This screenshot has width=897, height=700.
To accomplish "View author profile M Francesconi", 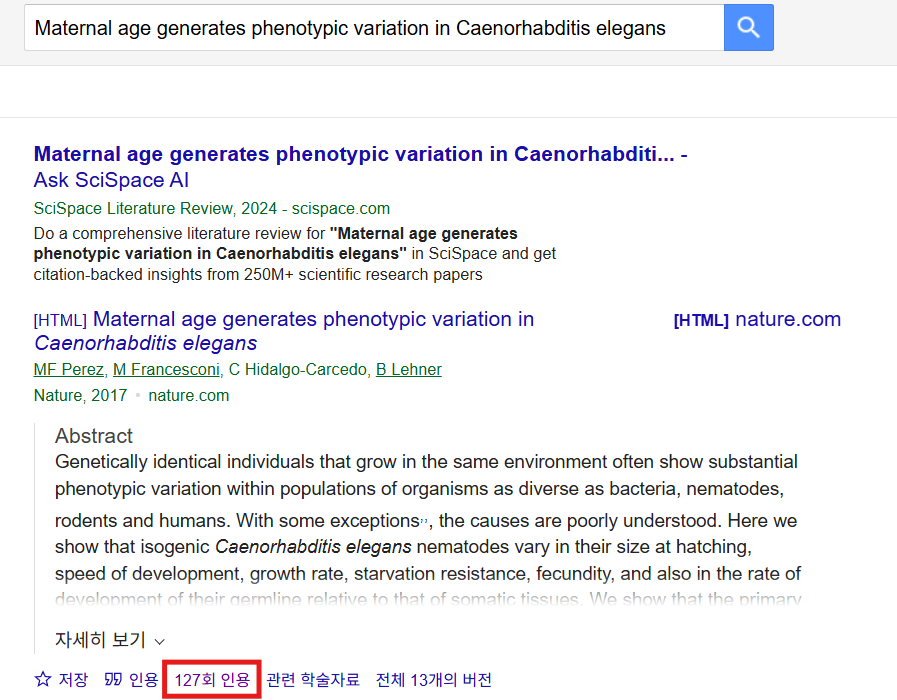I will (x=166, y=369).
